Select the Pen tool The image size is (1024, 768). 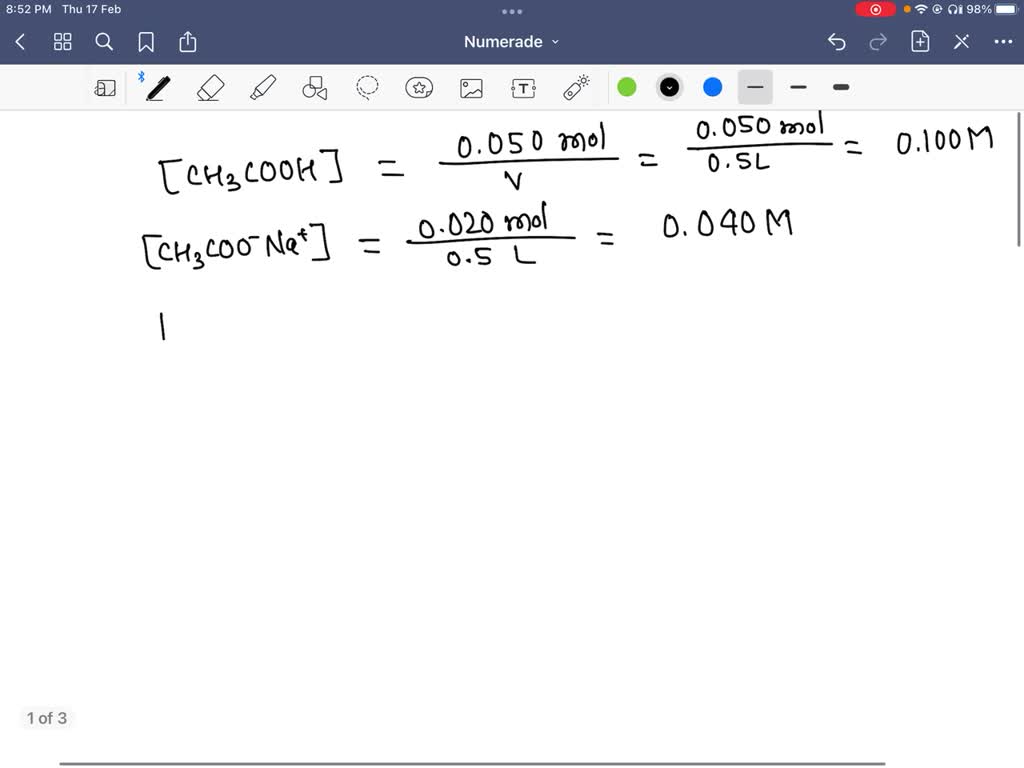(x=156, y=87)
